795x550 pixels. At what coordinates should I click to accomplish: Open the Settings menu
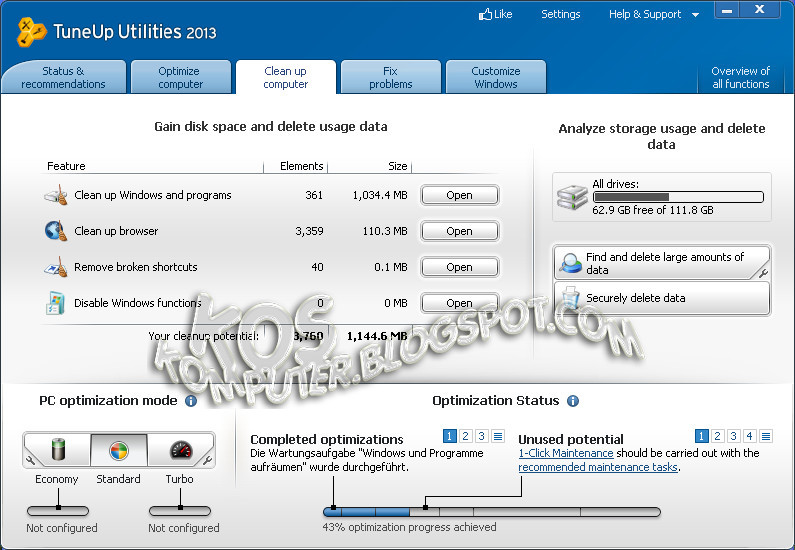[x=560, y=14]
